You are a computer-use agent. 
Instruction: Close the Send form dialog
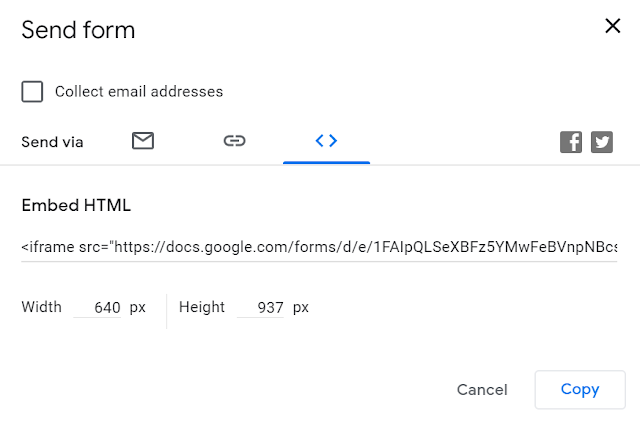tap(613, 26)
